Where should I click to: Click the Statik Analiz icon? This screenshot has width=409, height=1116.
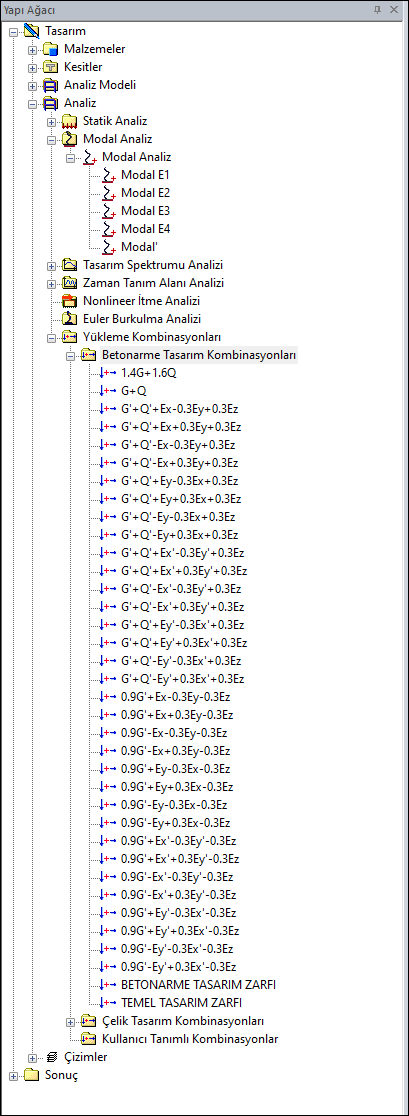(x=69, y=122)
